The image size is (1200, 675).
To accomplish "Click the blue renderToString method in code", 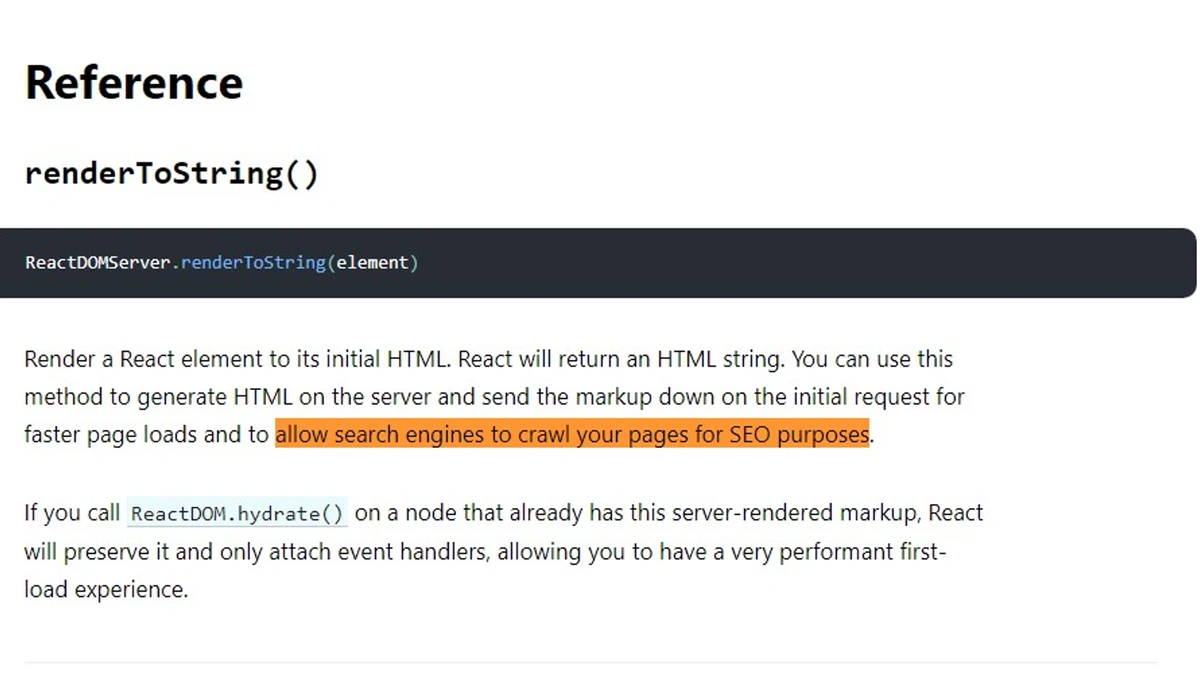I will tap(253, 263).
